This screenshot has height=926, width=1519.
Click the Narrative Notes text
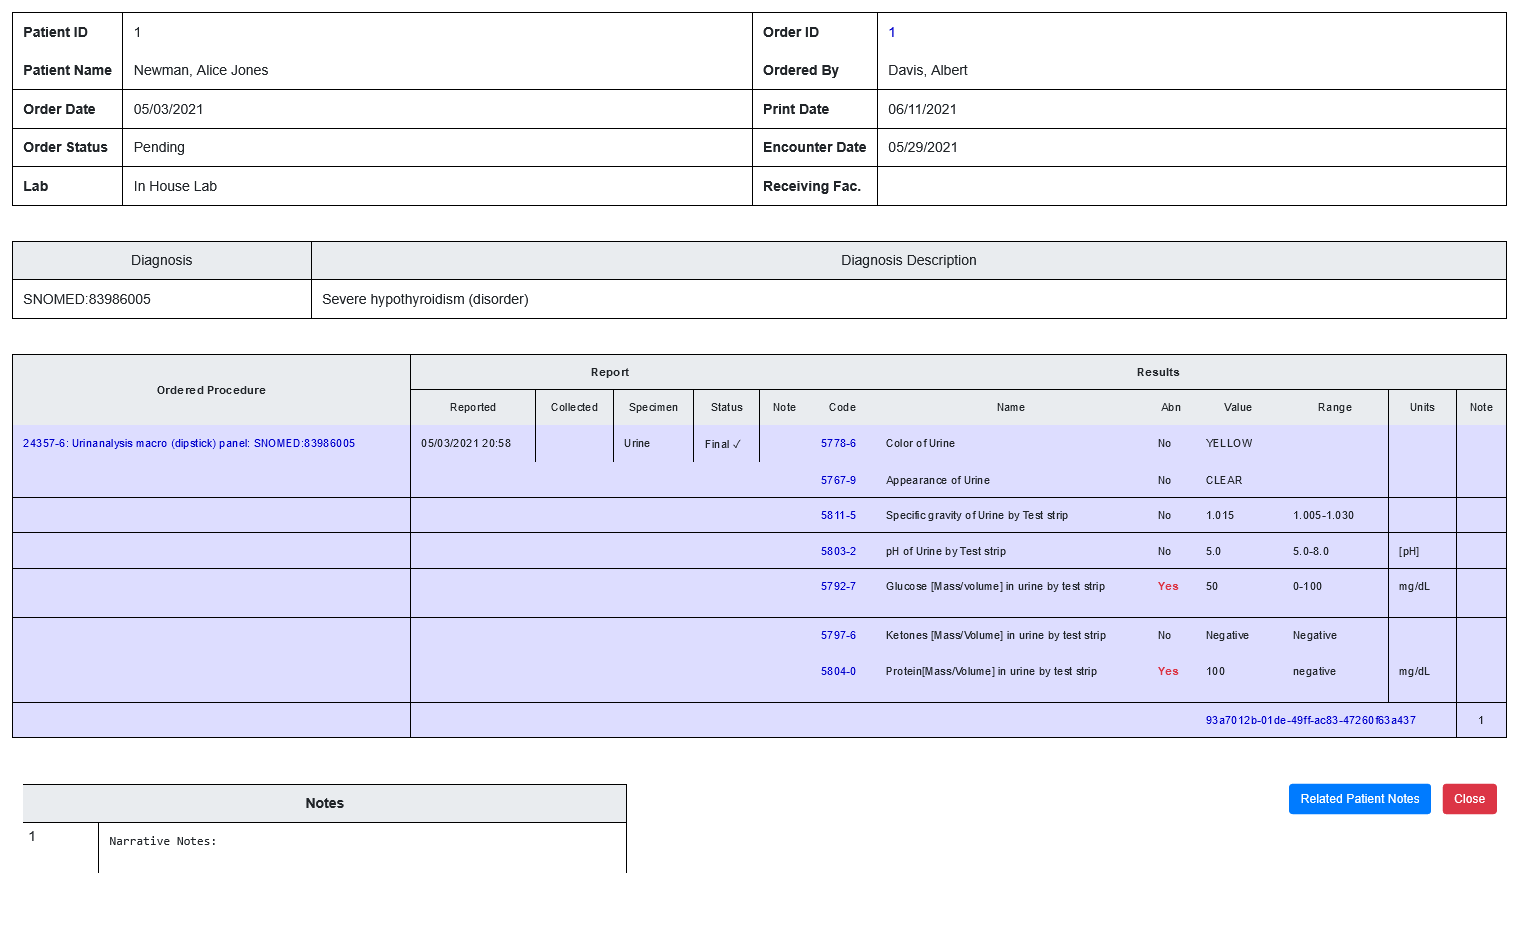pyautogui.click(x=163, y=841)
